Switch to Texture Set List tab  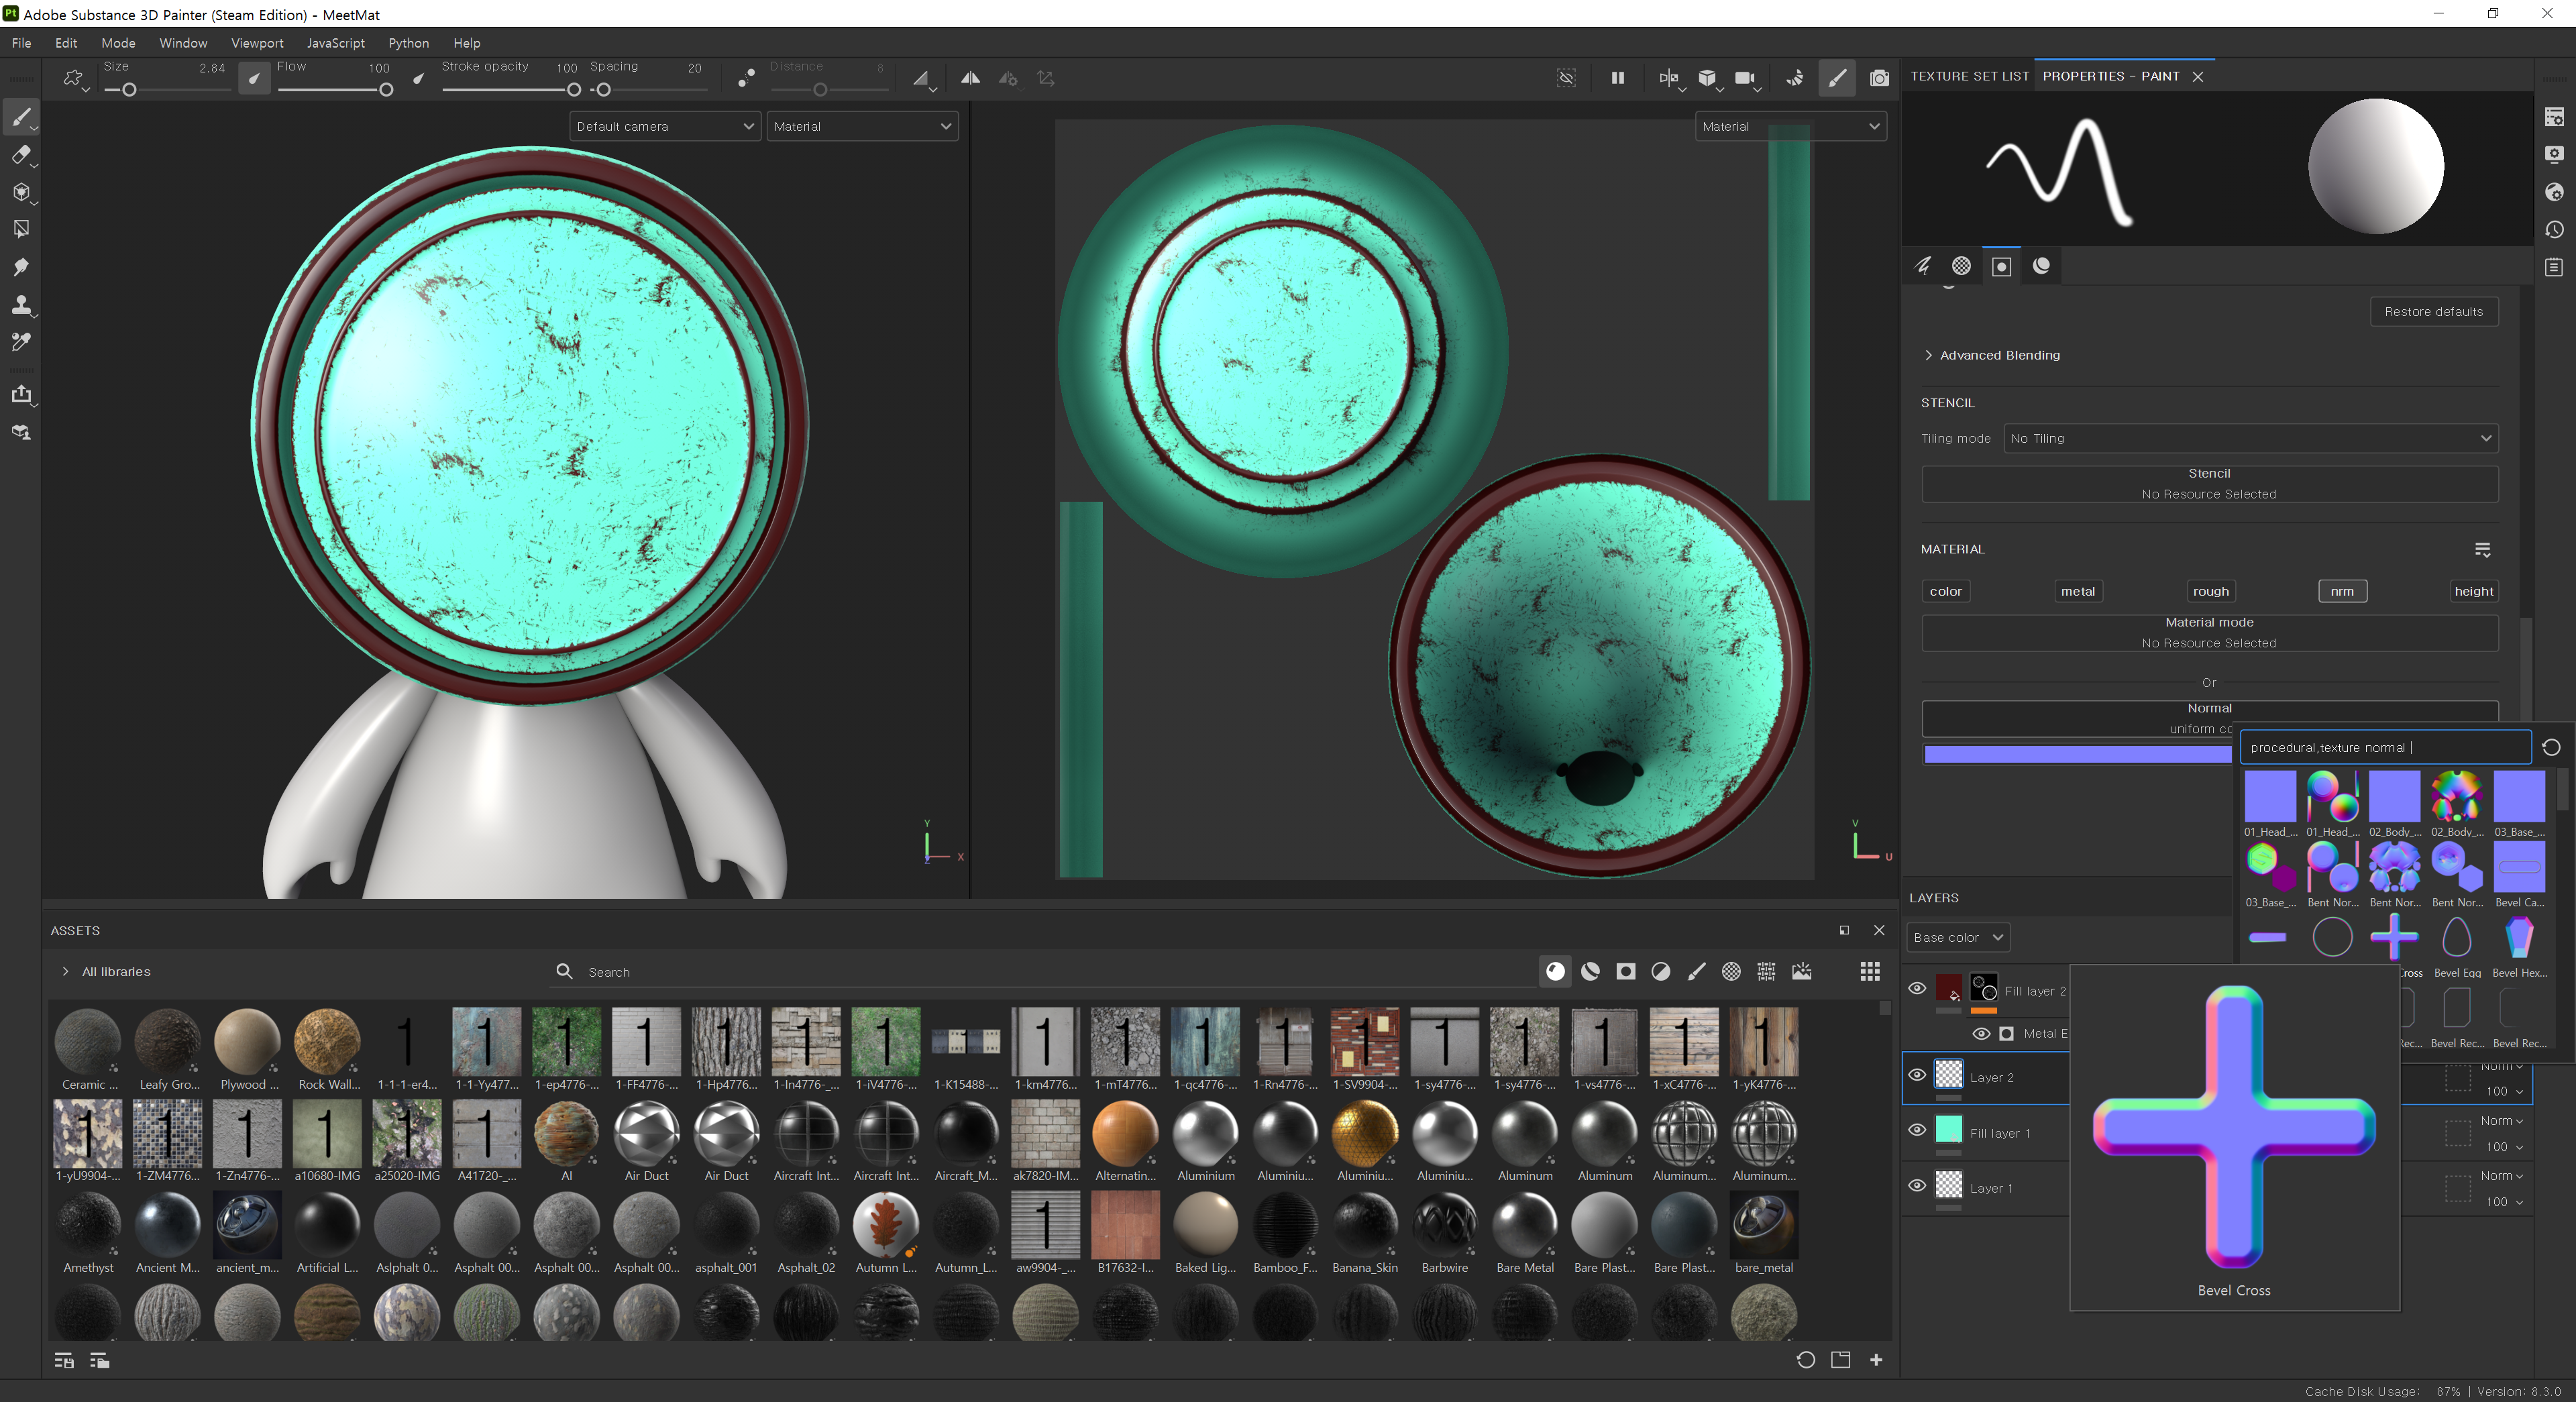(1969, 76)
